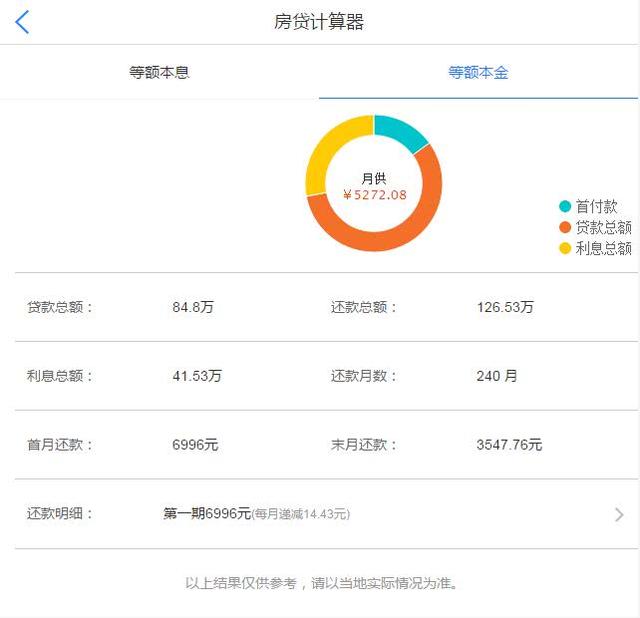This screenshot has height=618, width=640.
Task: Click the 3547.76元 last month payment value
Action: click(x=509, y=445)
